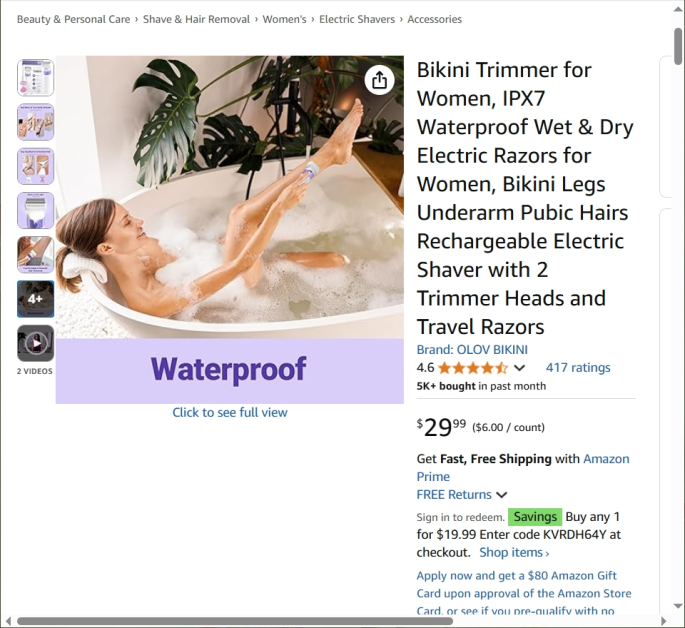The image size is (685, 628).
Task: Click the Shop items link
Action: [x=514, y=552]
